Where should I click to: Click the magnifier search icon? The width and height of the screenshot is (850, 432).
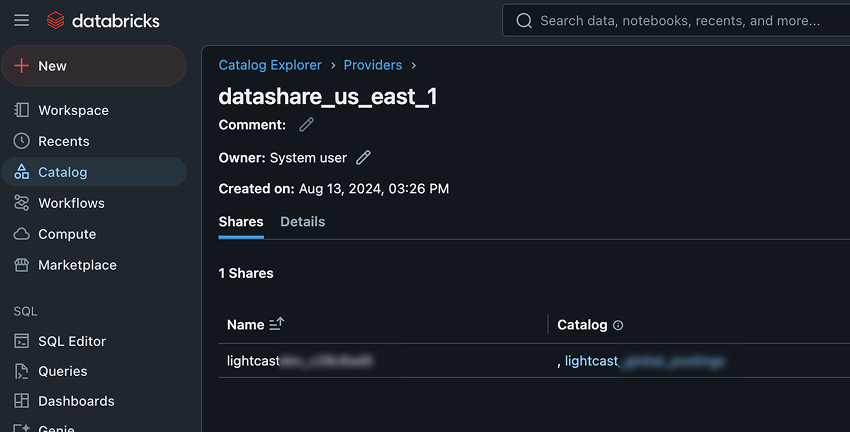pos(524,21)
